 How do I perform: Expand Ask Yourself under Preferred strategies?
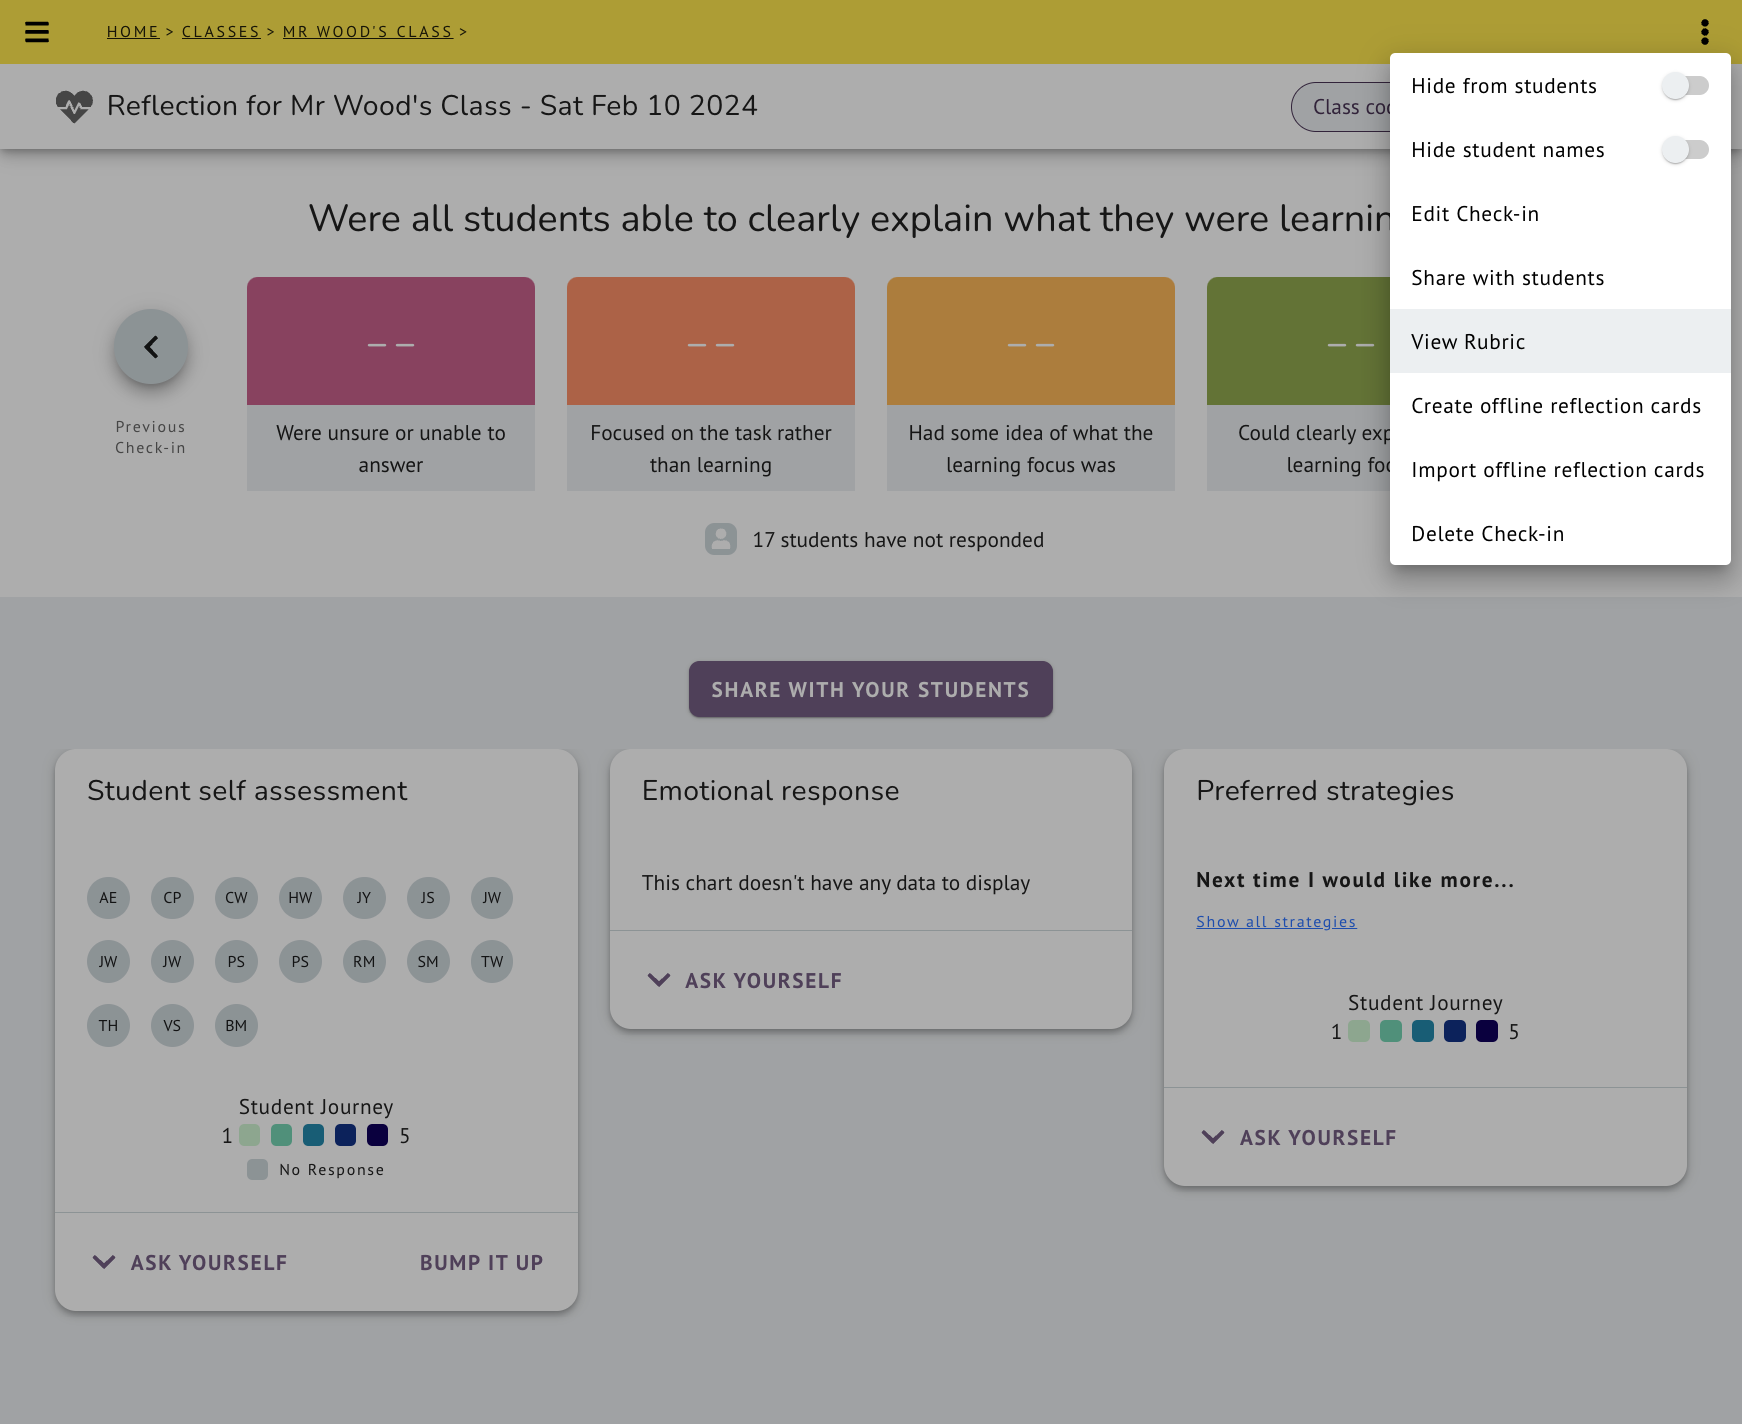point(1299,1137)
